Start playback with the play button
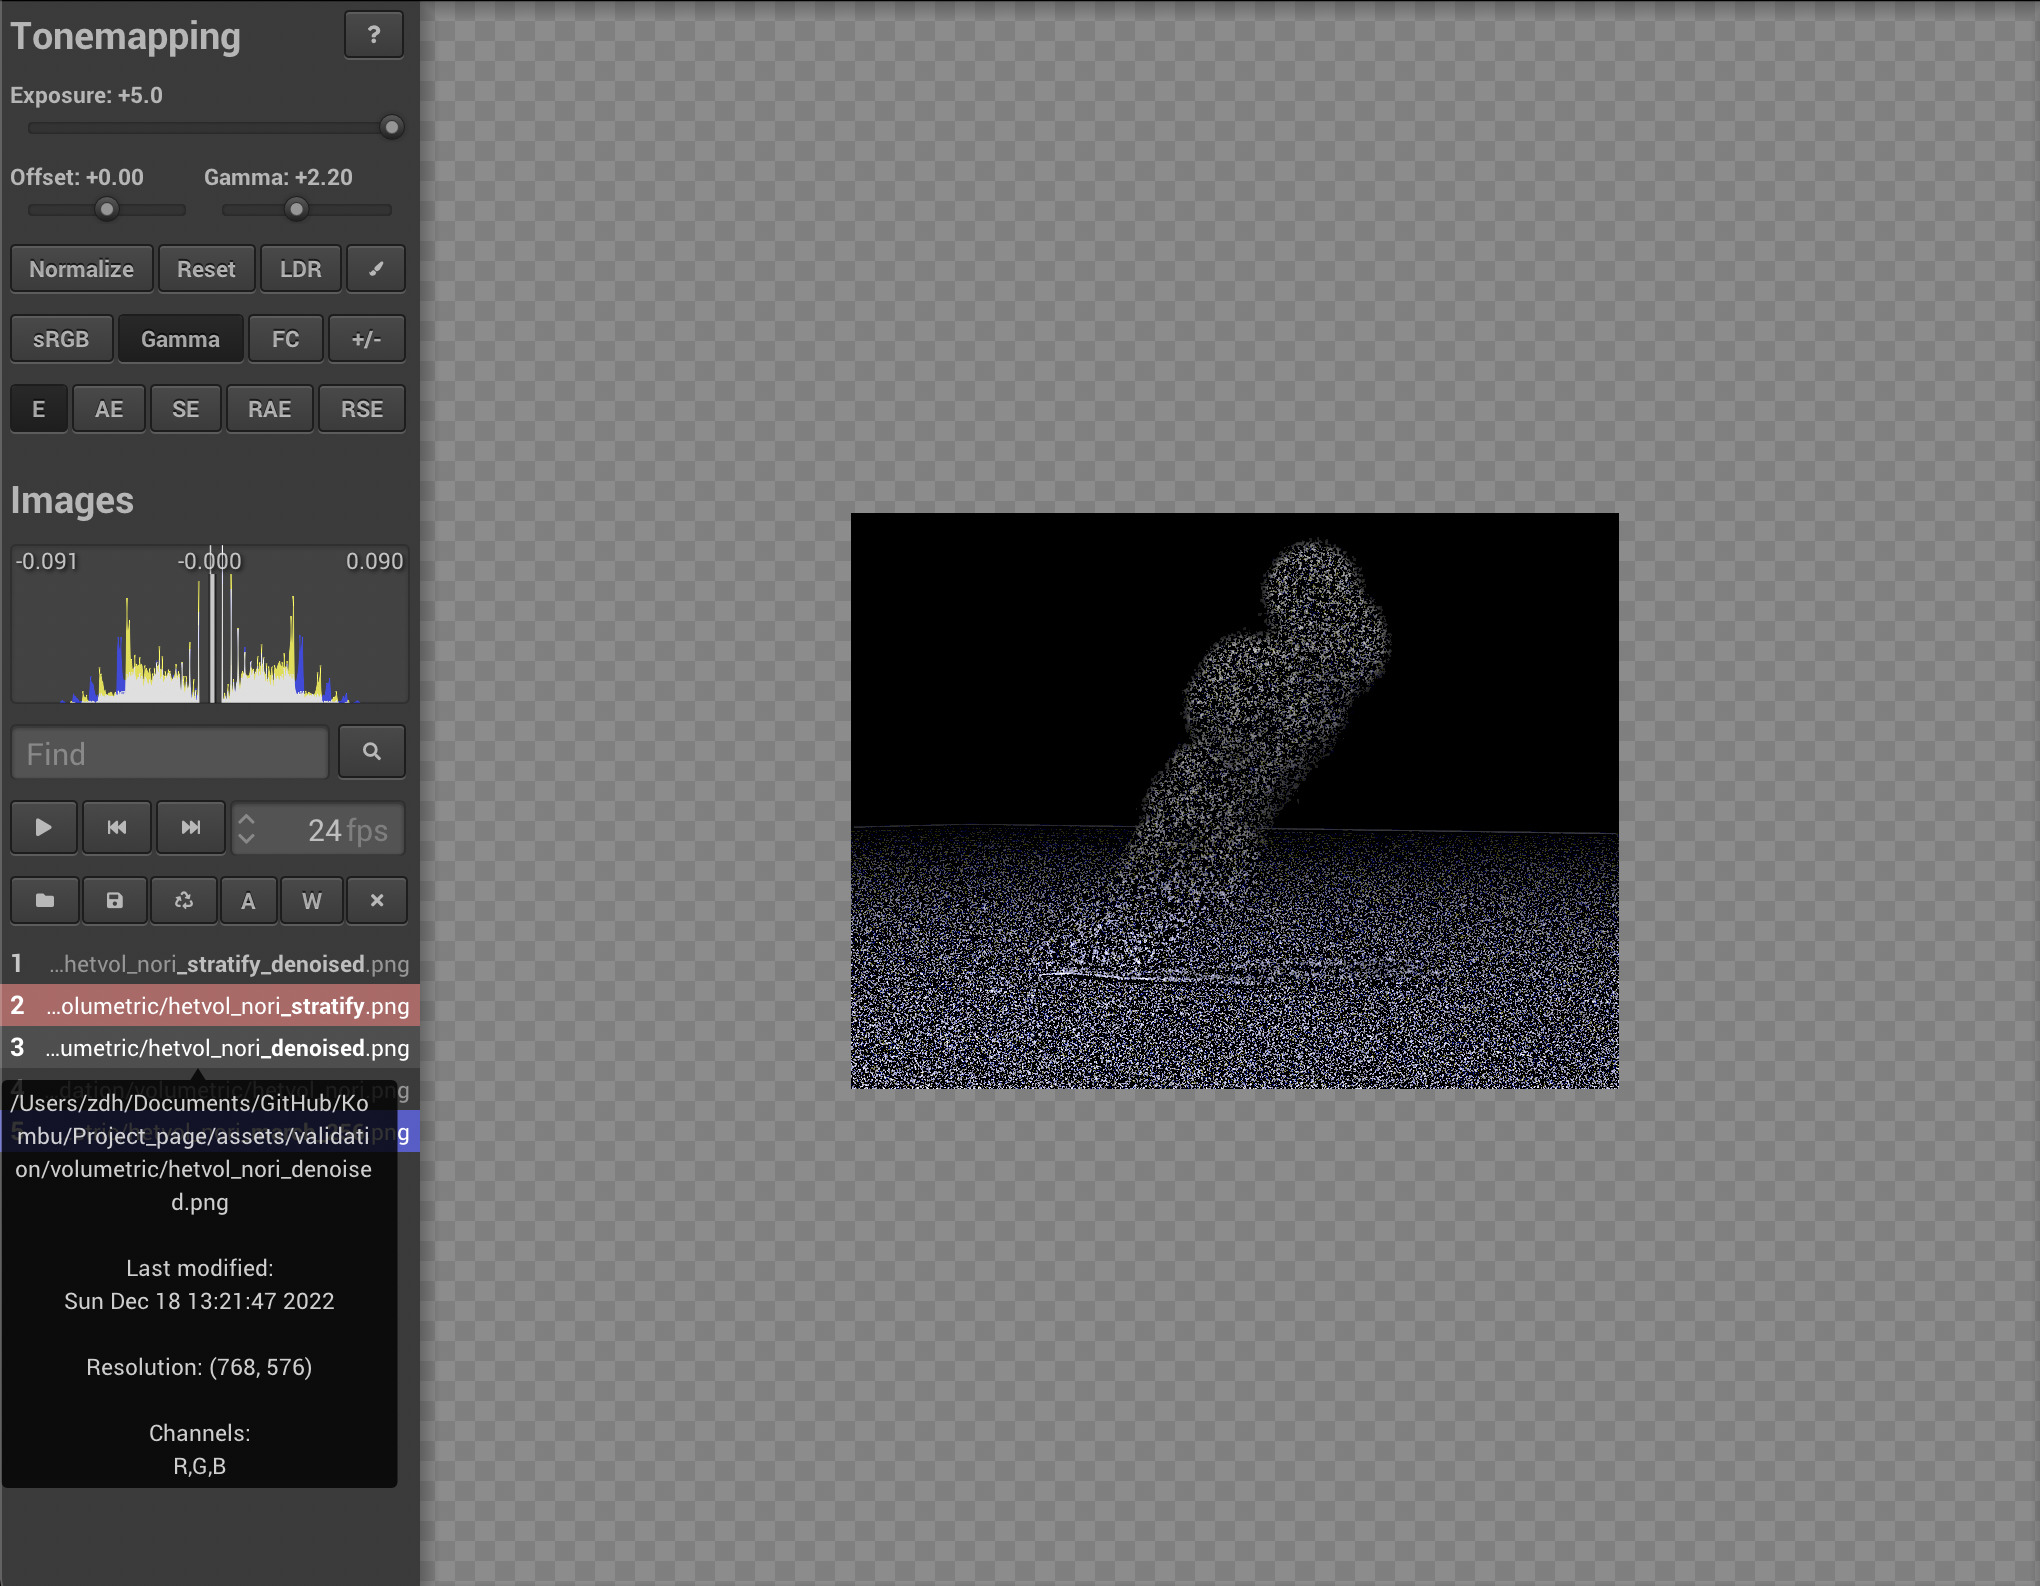 click(x=44, y=828)
